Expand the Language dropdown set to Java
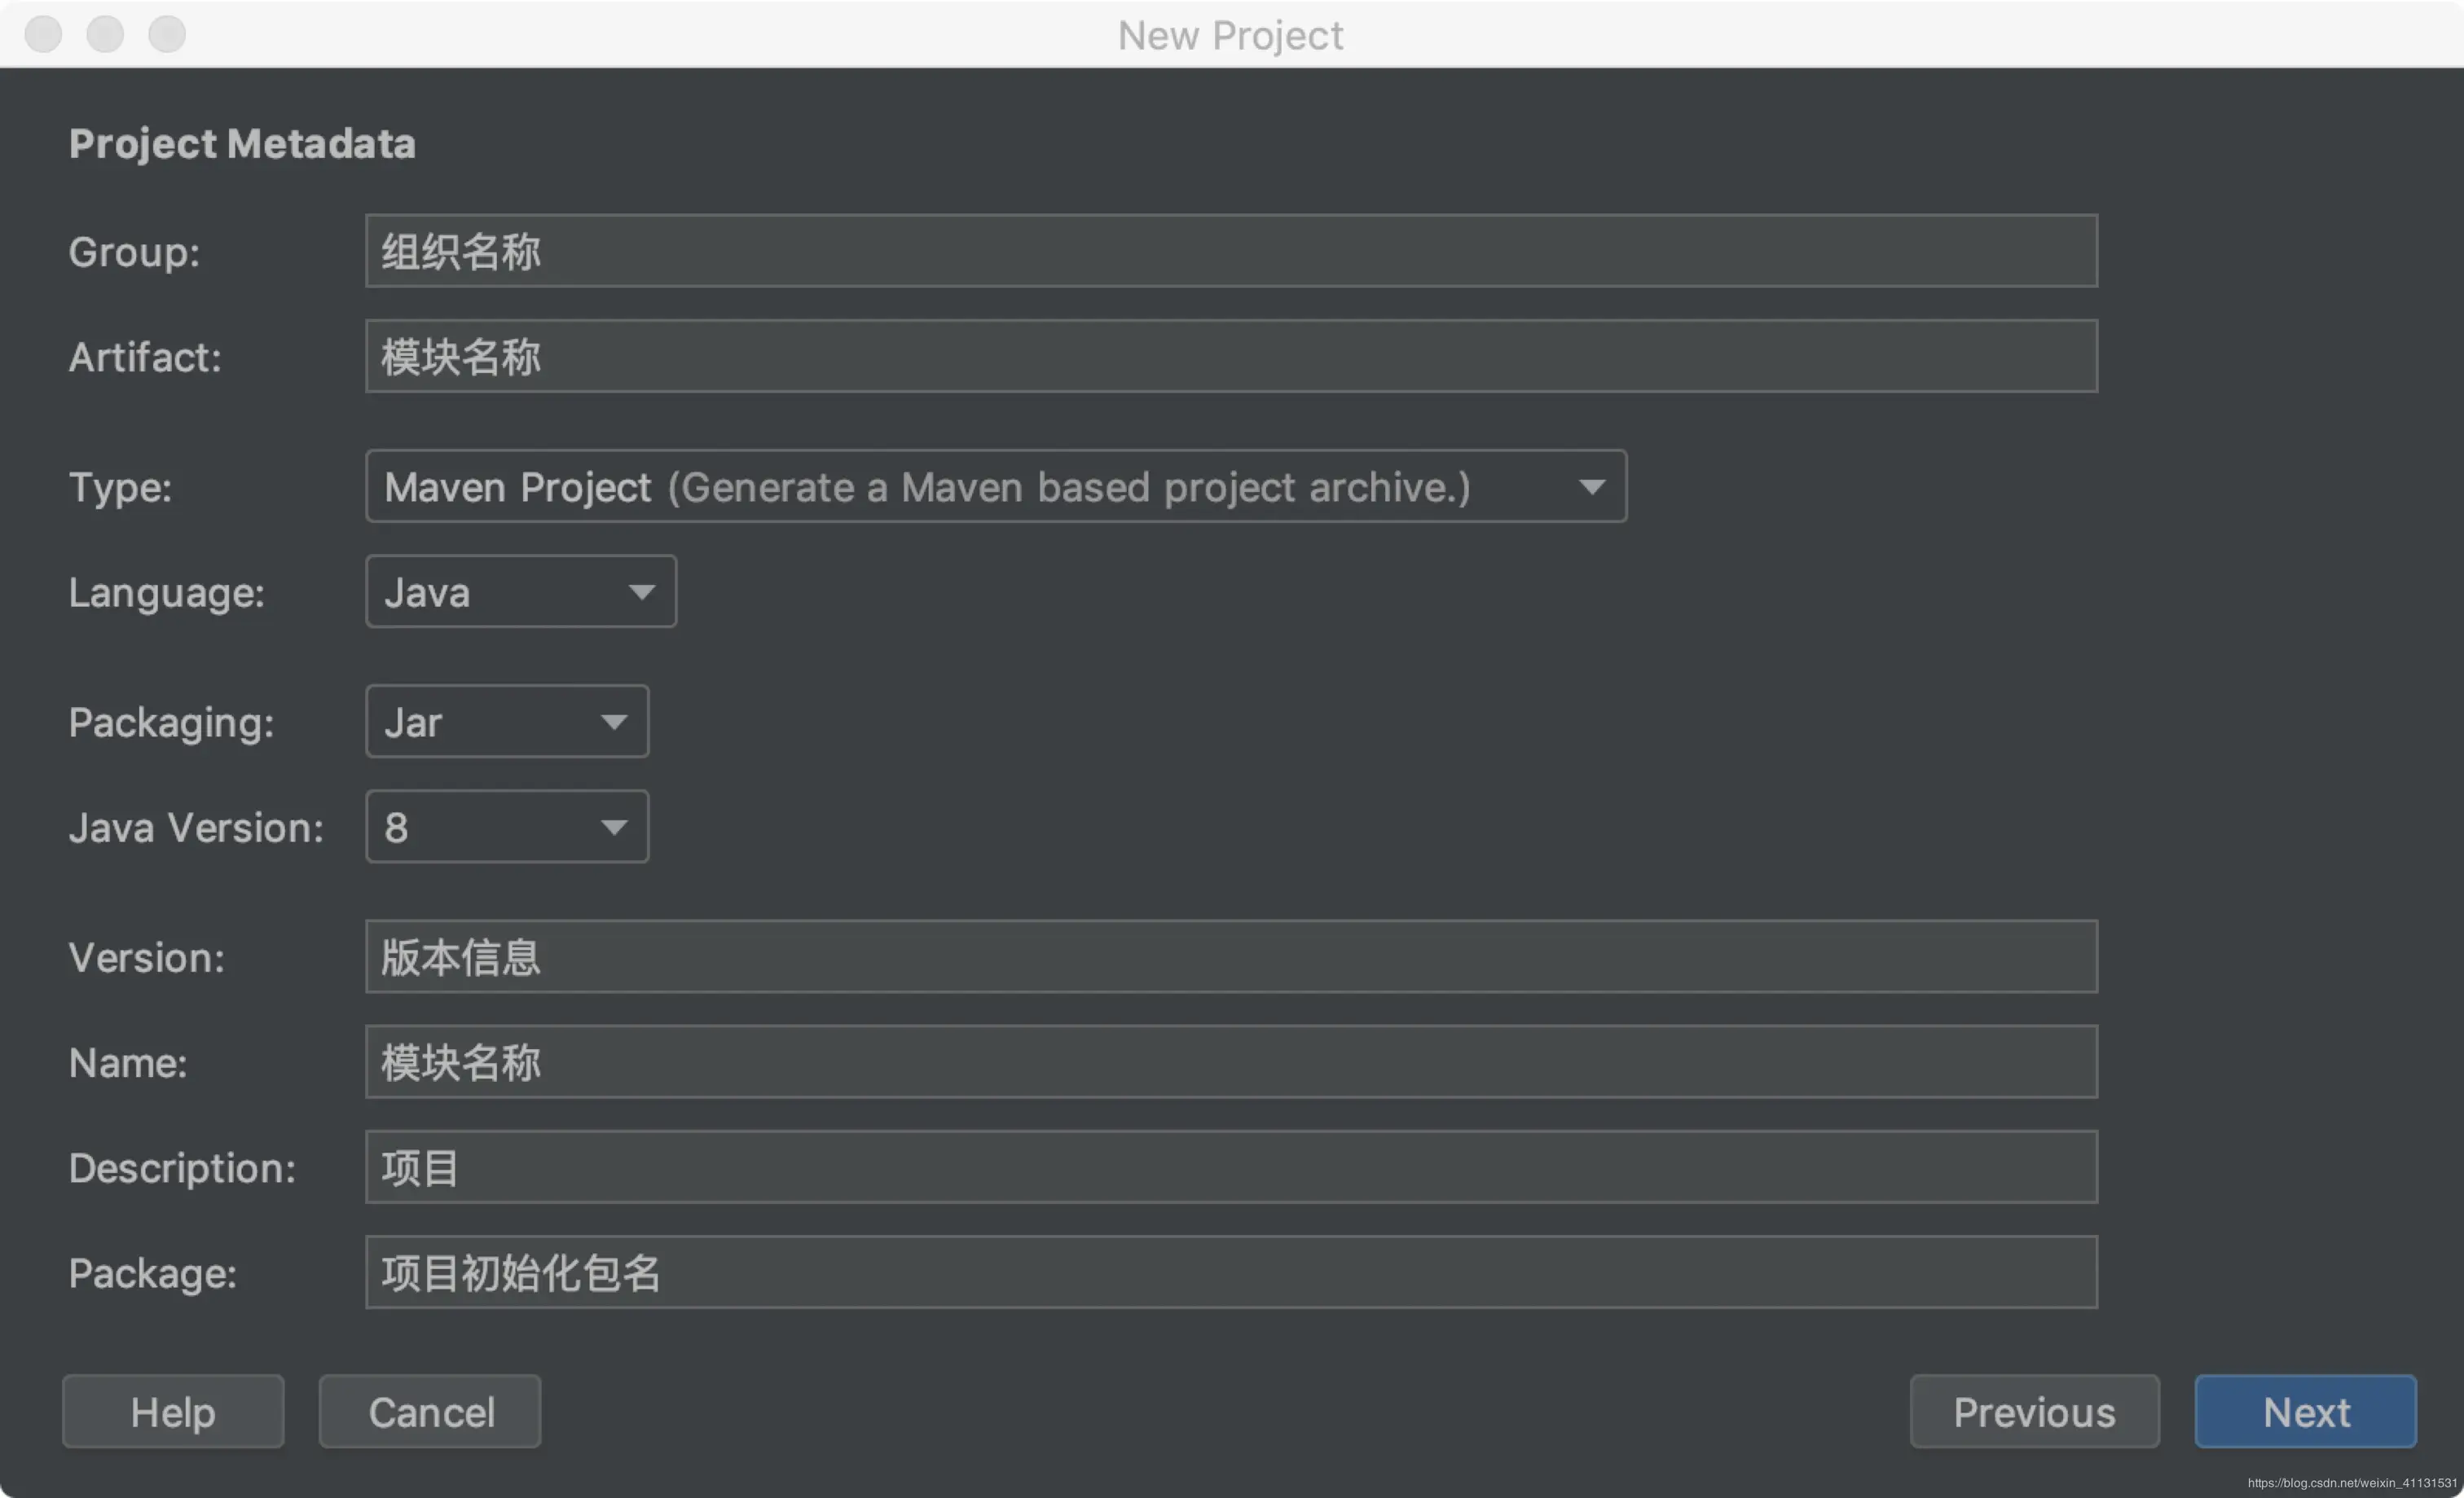2464x1498 pixels. click(521, 591)
